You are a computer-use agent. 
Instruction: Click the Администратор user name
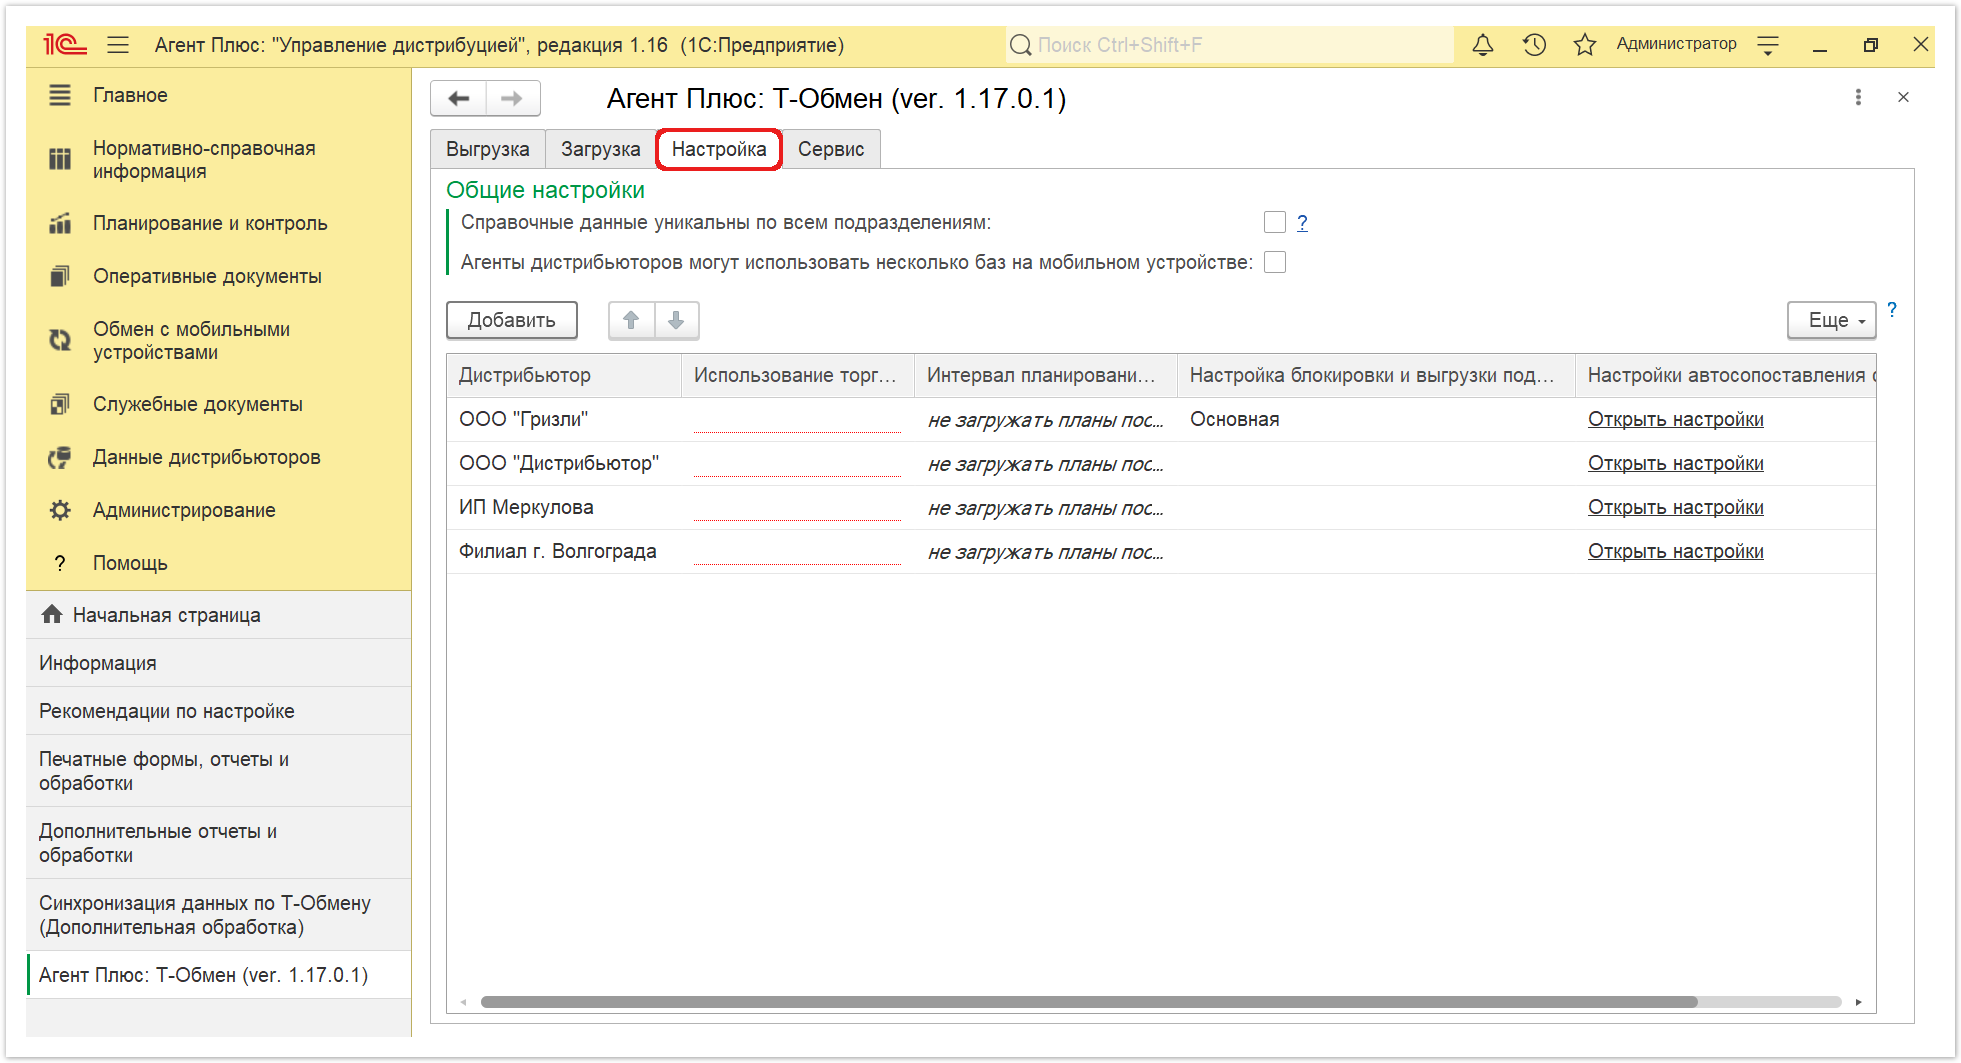[1676, 44]
